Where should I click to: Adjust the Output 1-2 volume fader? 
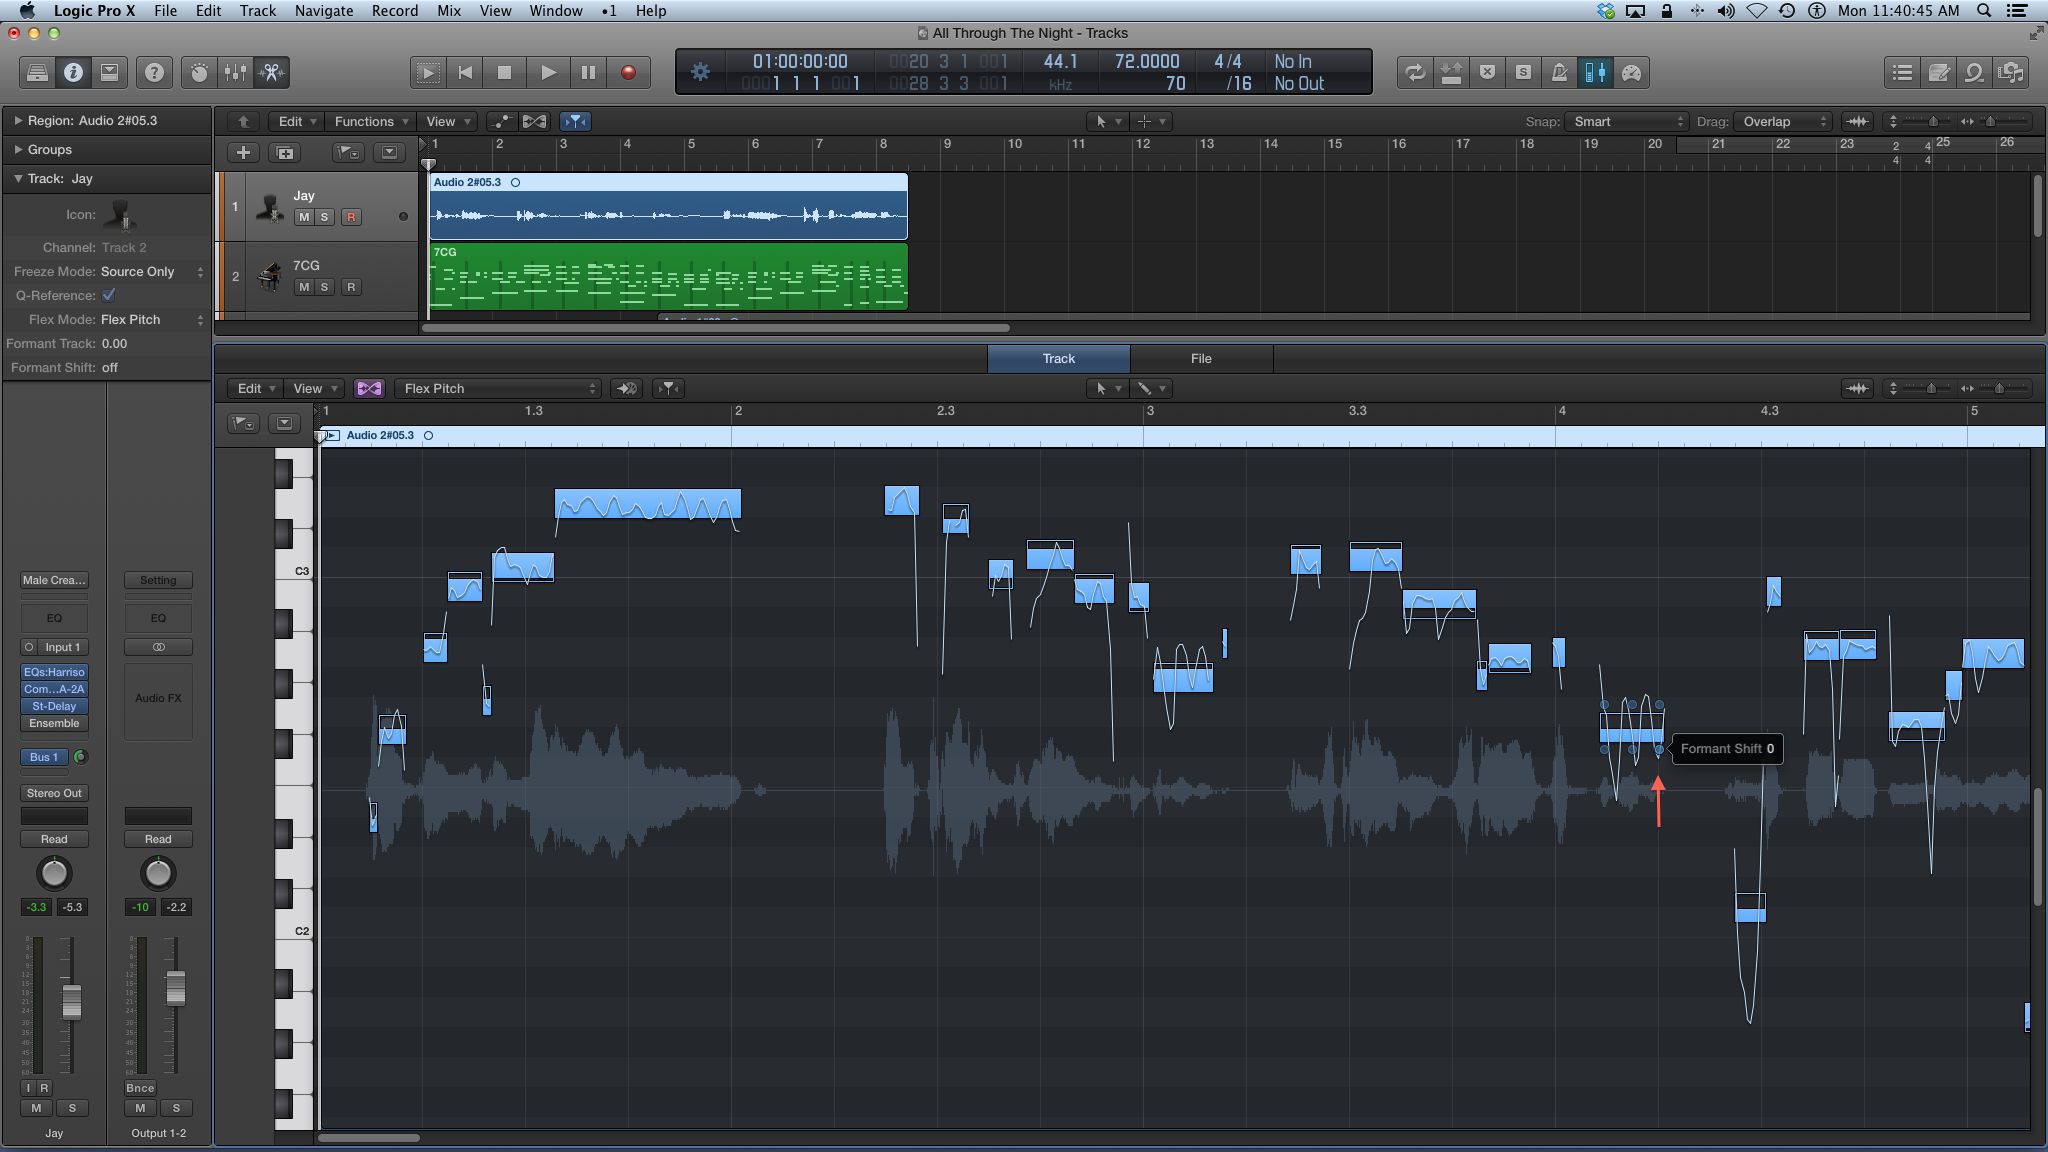tap(175, 986)
